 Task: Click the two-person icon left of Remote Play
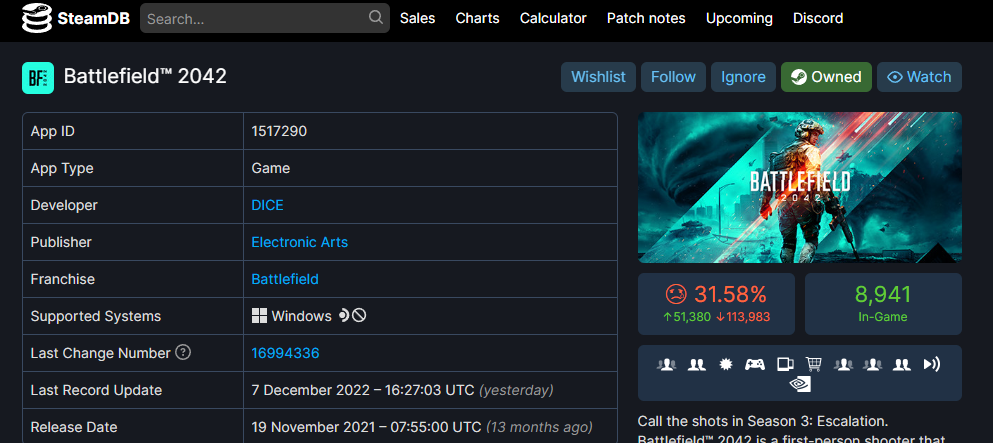tap(902, 364)
